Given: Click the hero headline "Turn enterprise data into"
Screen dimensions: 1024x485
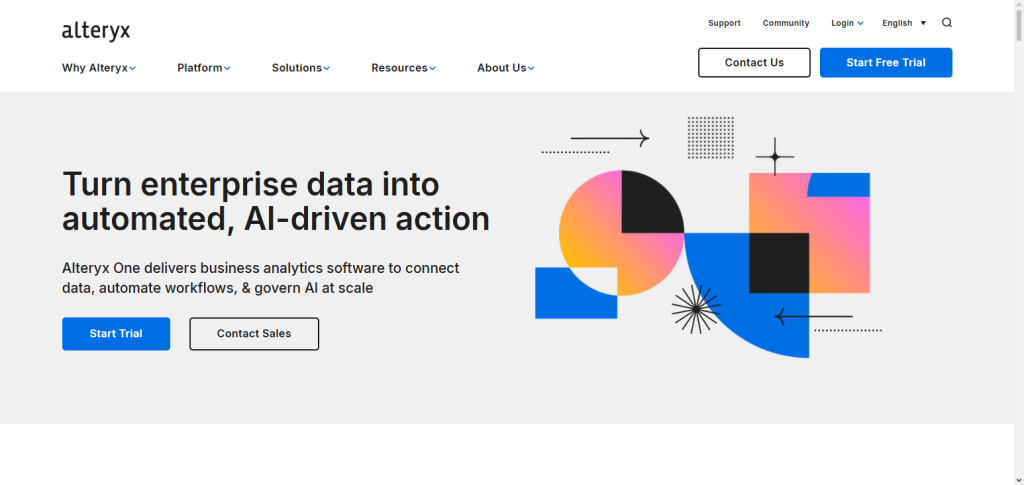Looking at the screenshot, I should (251, 183).
